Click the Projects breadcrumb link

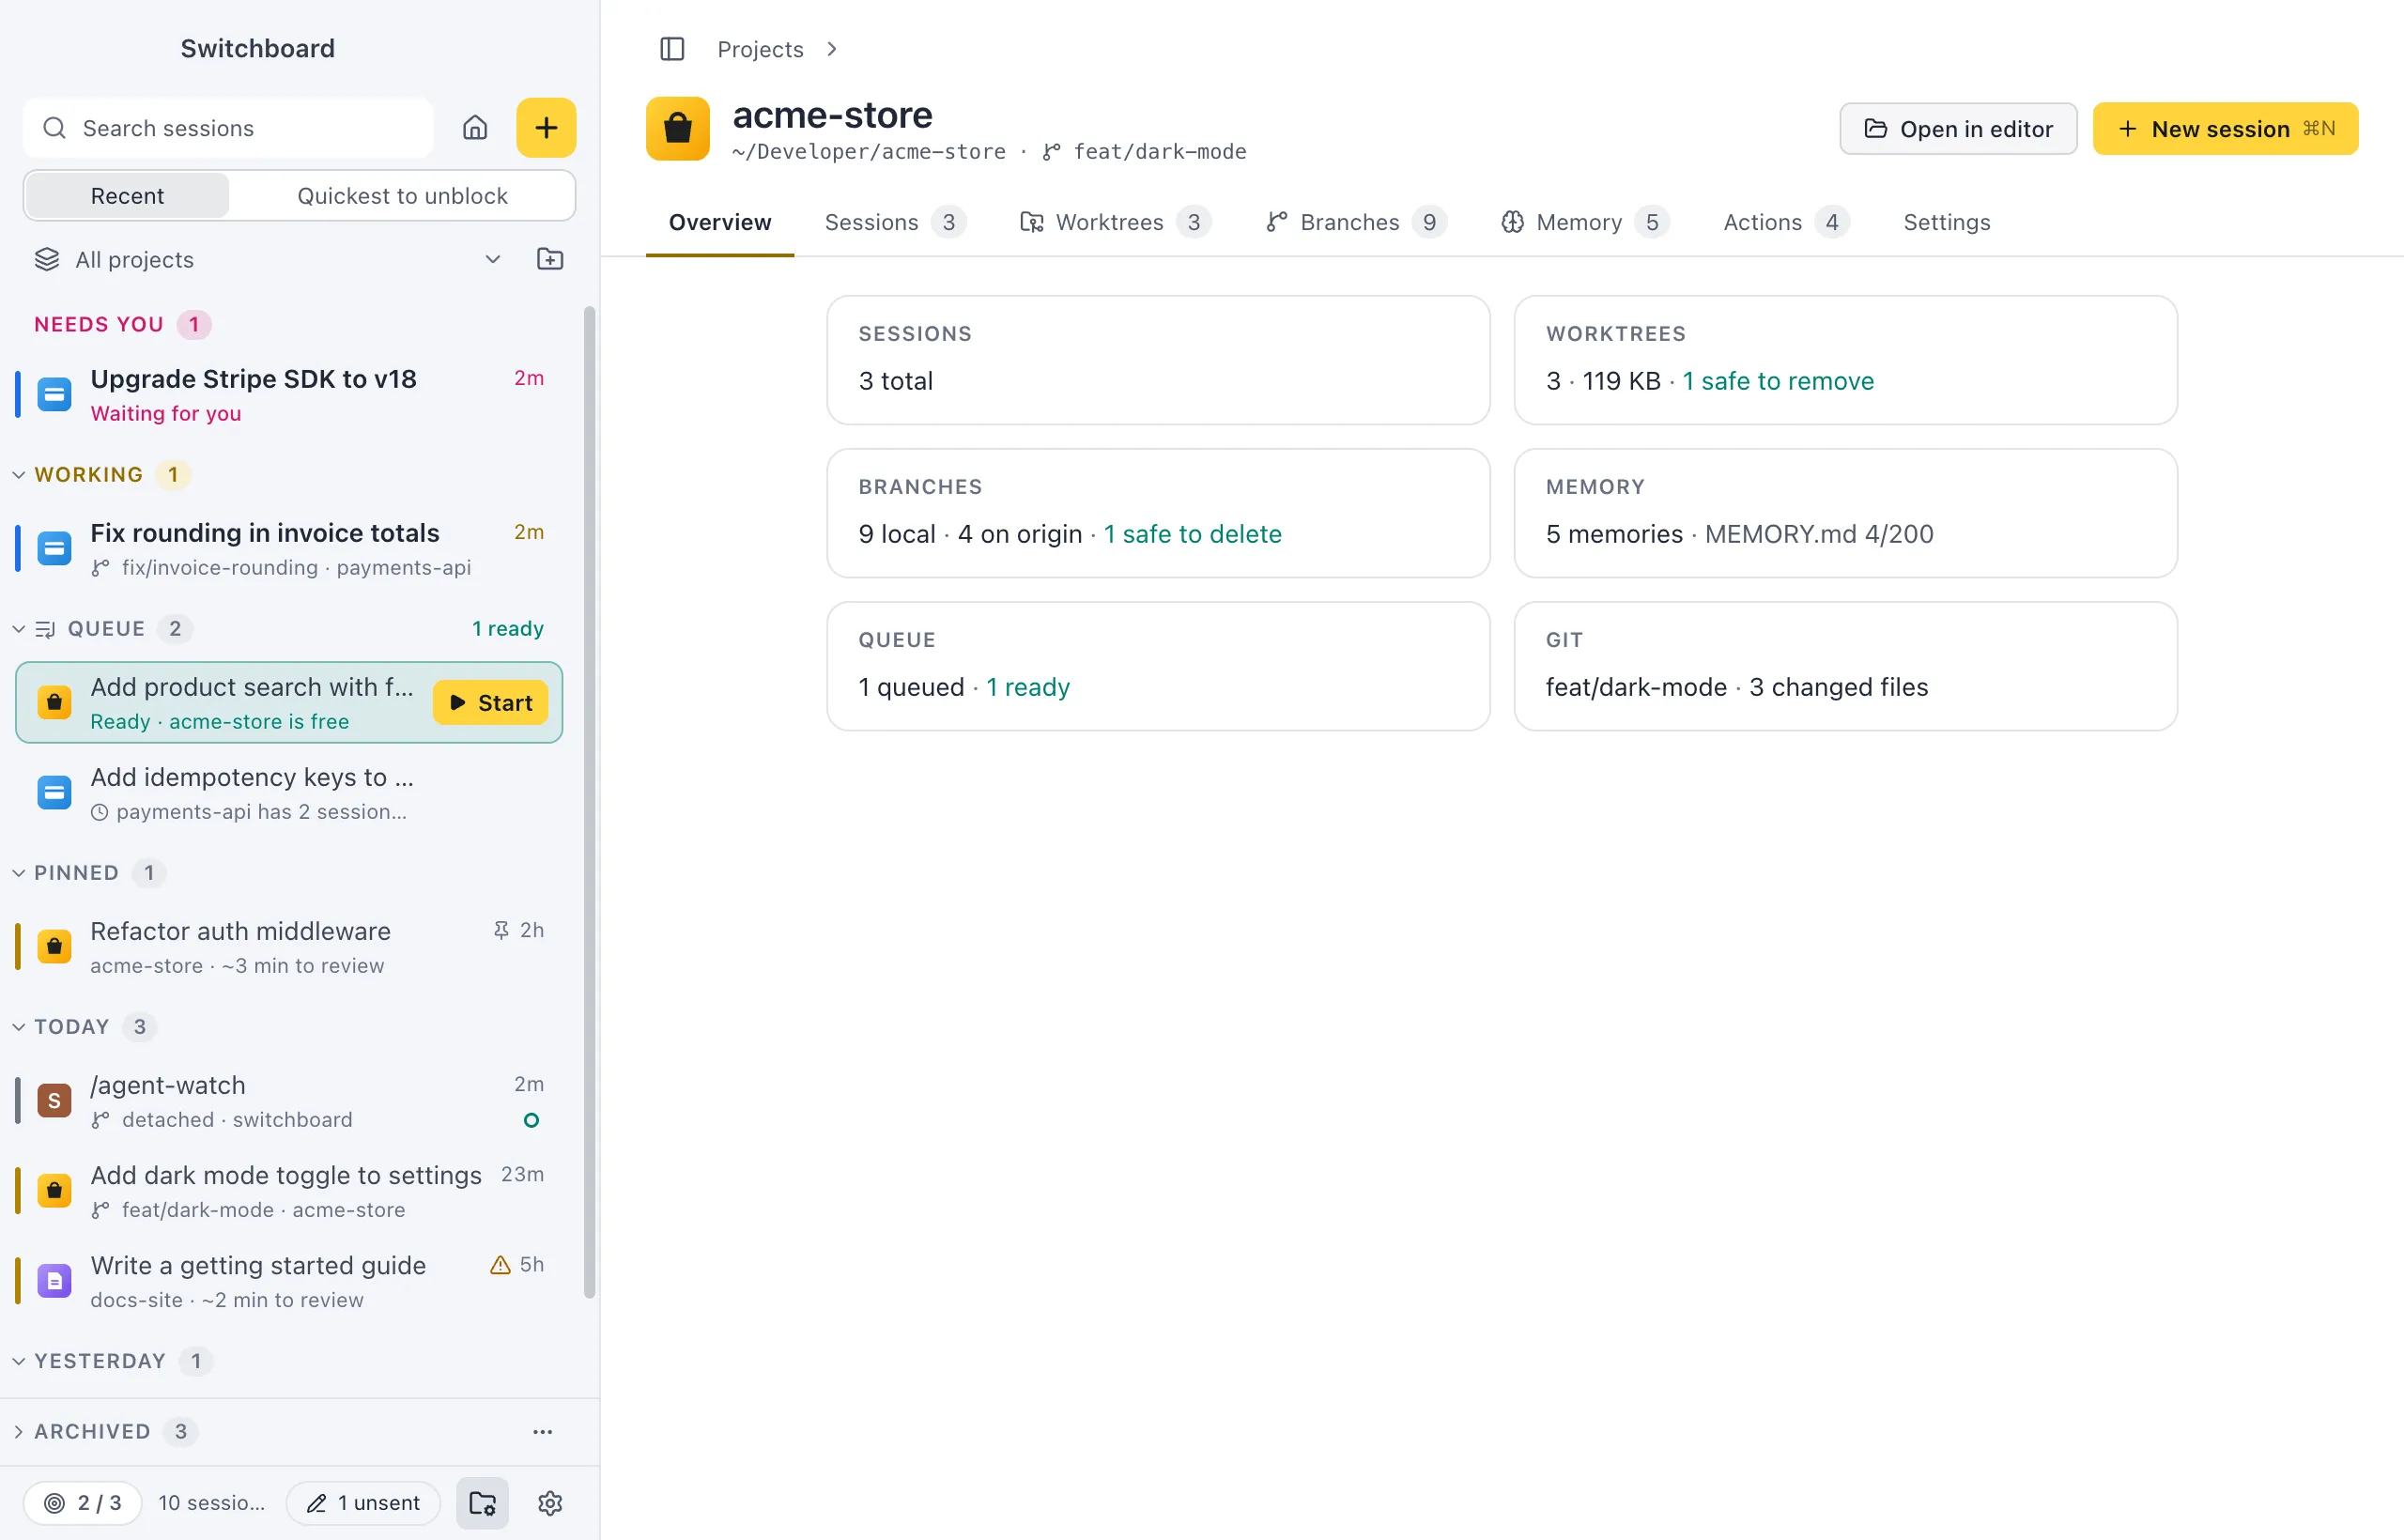(760, 49)
